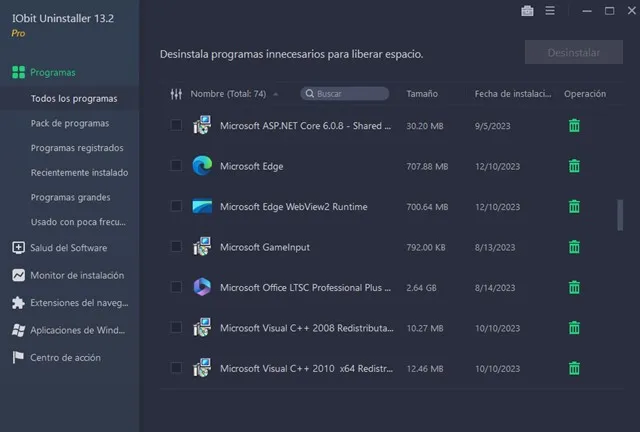Sort by Tamaño column header
640x432 pixels.
point(422,94)
